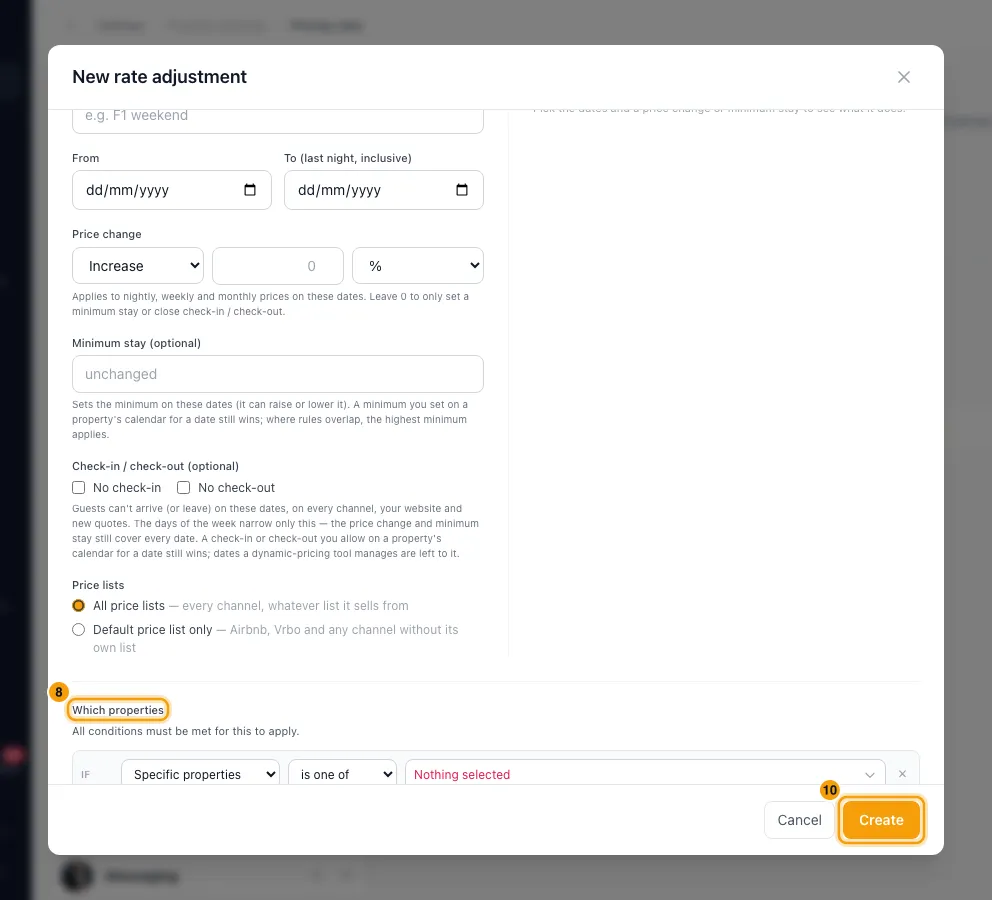This screenshot has width=992, height=900.
Task: Open the Increase price change dropdown
Action: pos(138,266)
